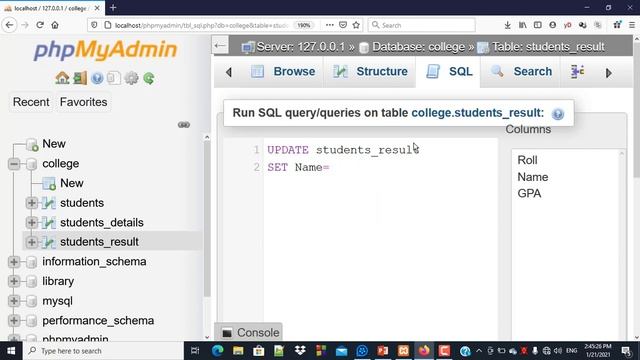The image size is (640, 360).
Task: Click the Server: 127.0.0.1 breadcrumb link
Action: [300, 47]
